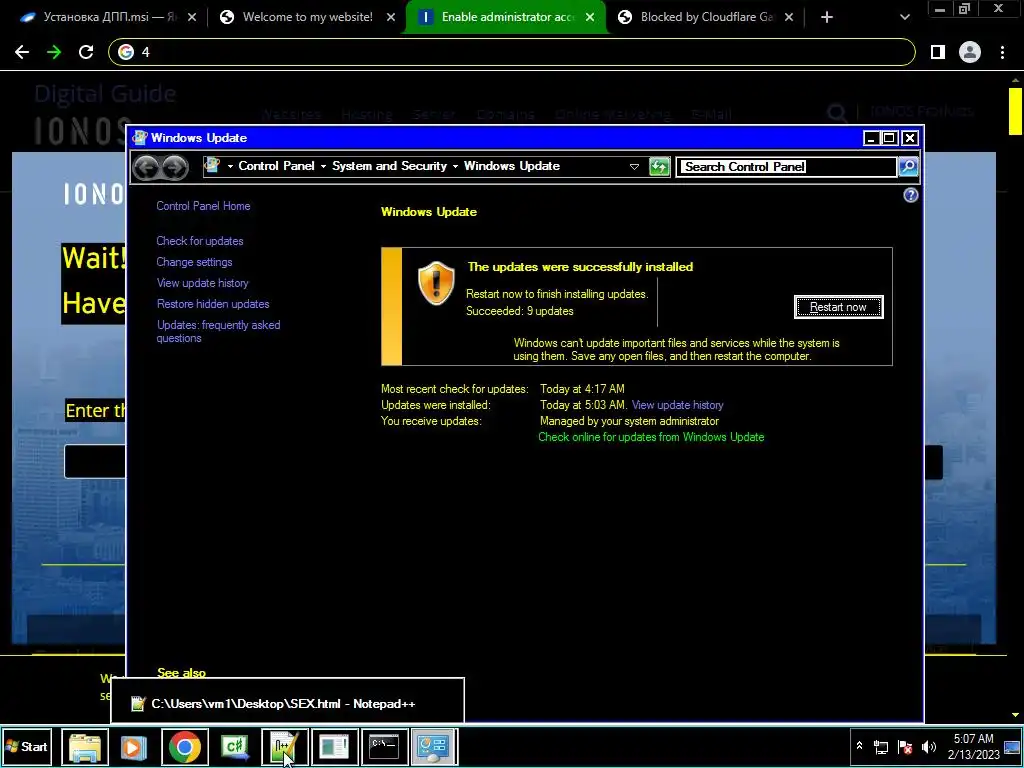Reload the Chrome page
The image size is (1024, 768).
(86, 52)
